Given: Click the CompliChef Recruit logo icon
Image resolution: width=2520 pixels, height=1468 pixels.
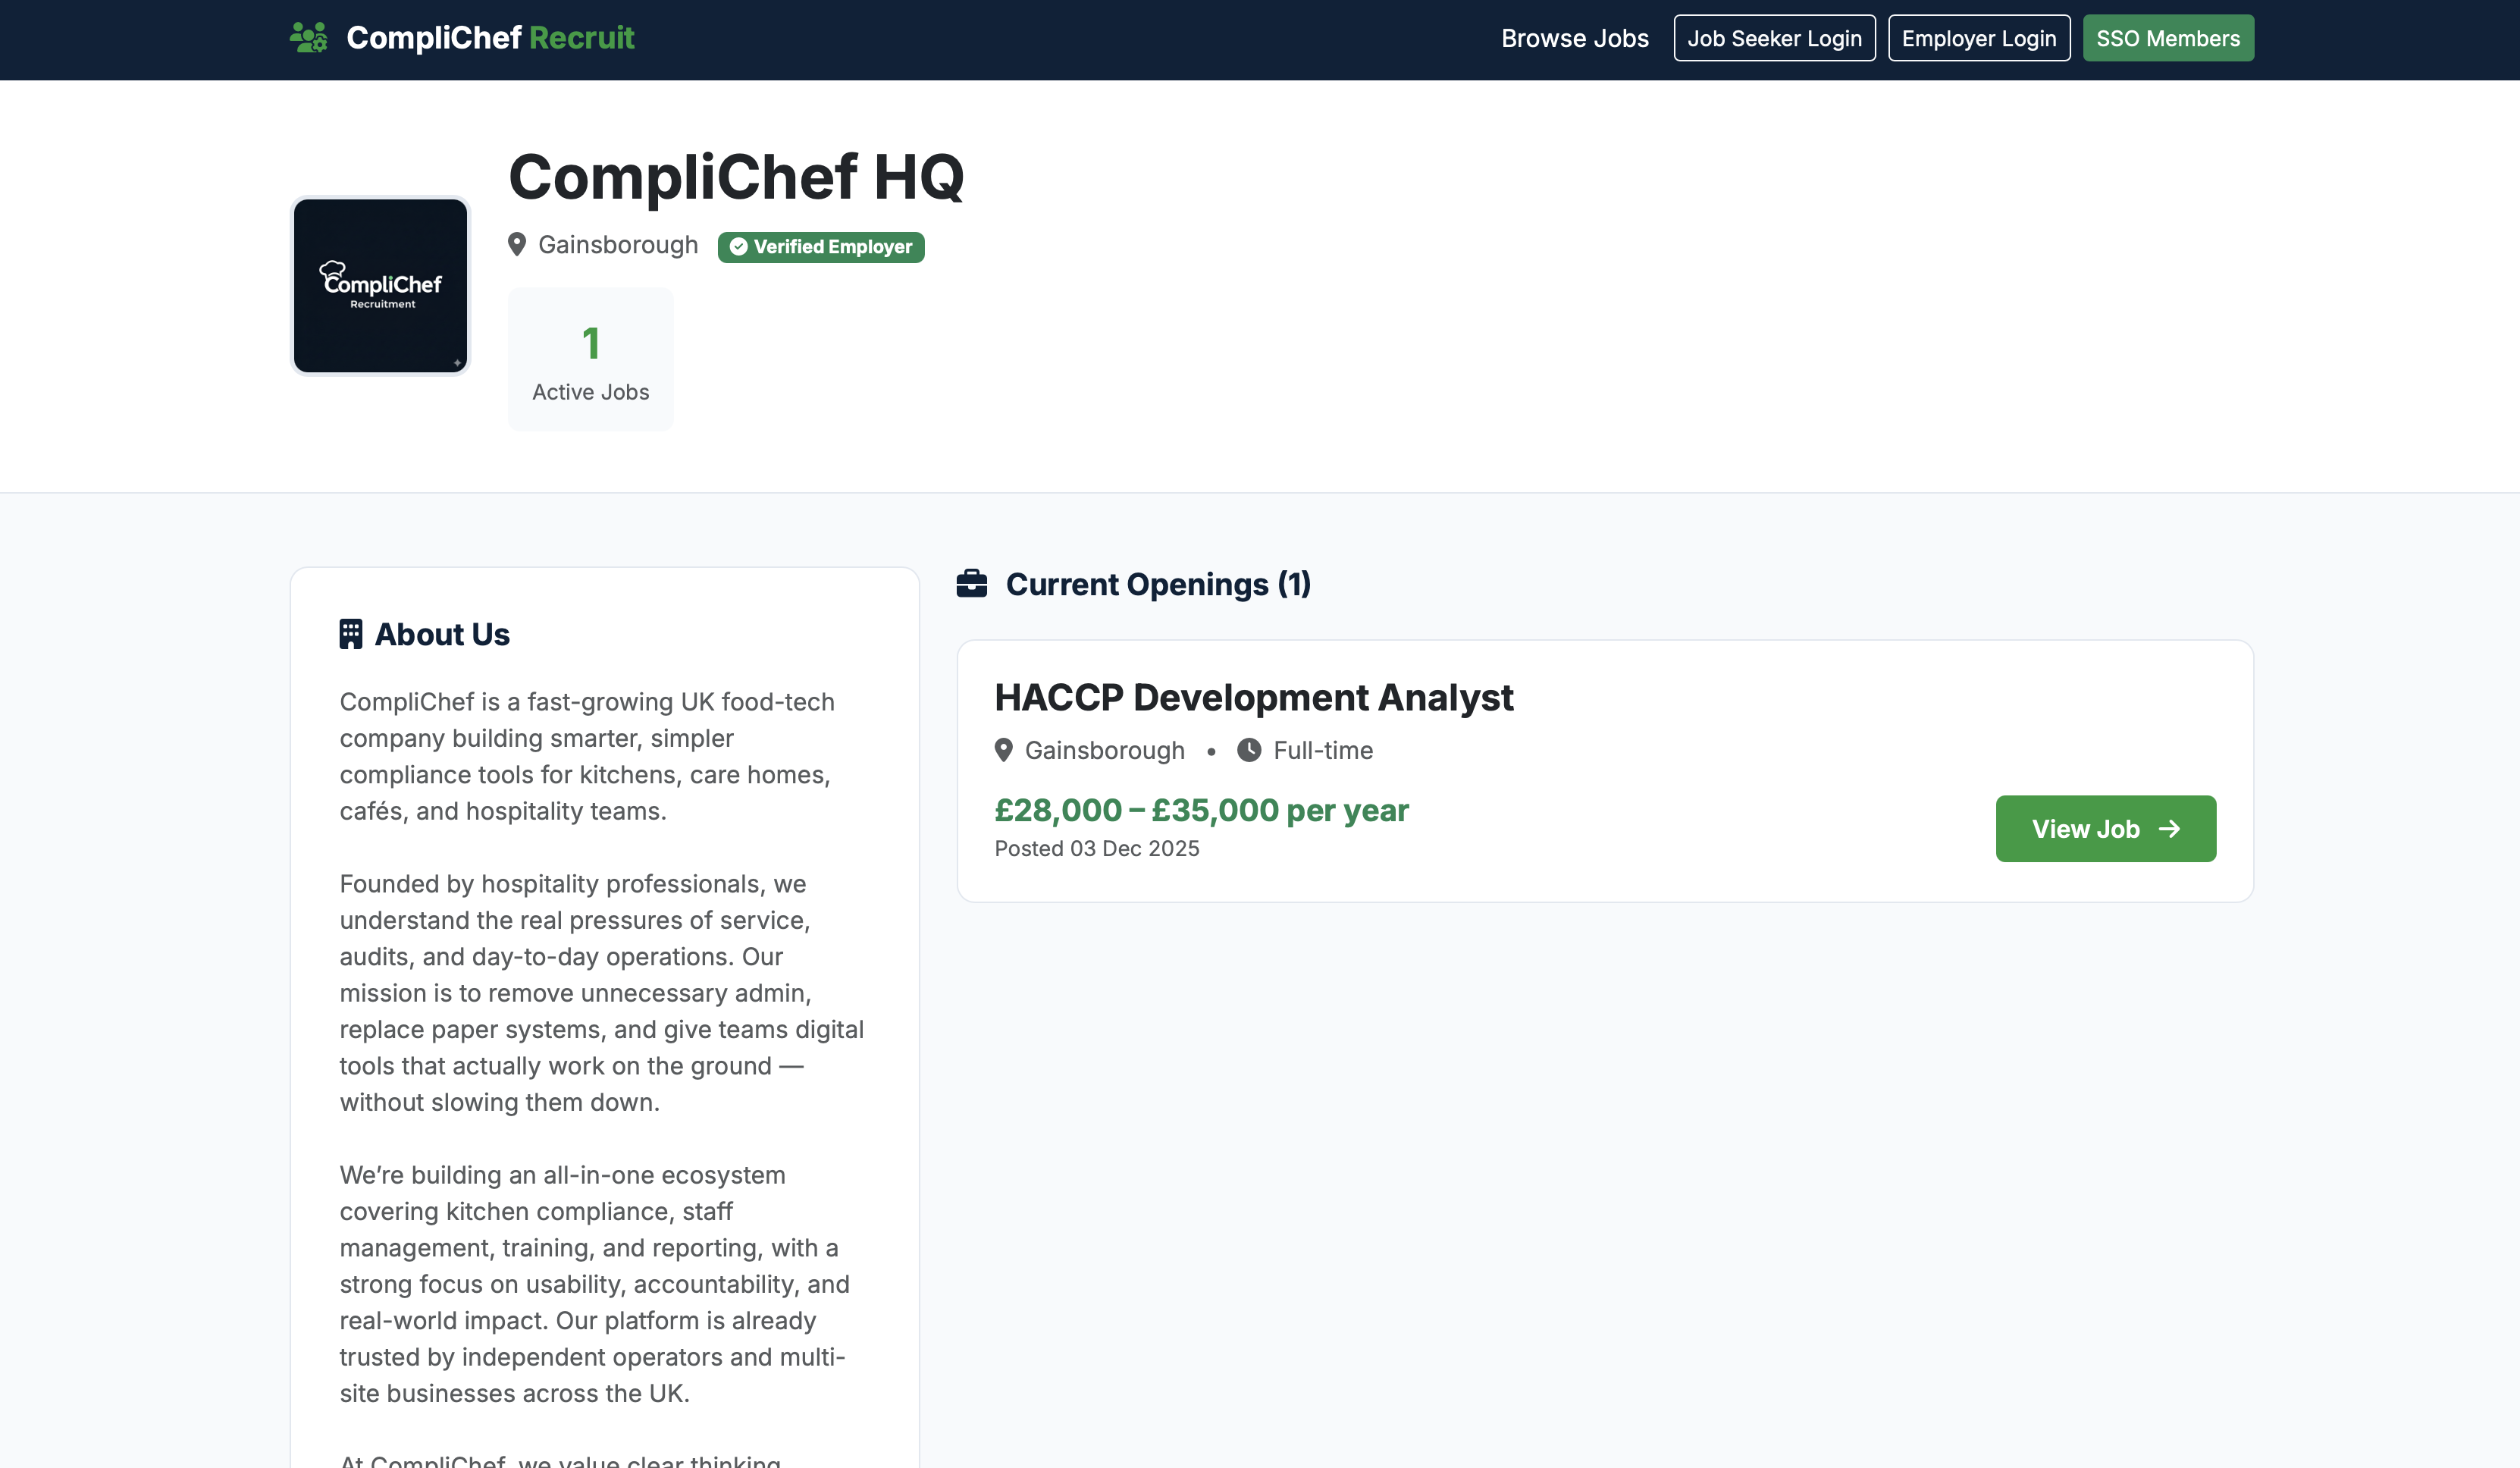Looking at the screenshot, I should click(308, 36).
